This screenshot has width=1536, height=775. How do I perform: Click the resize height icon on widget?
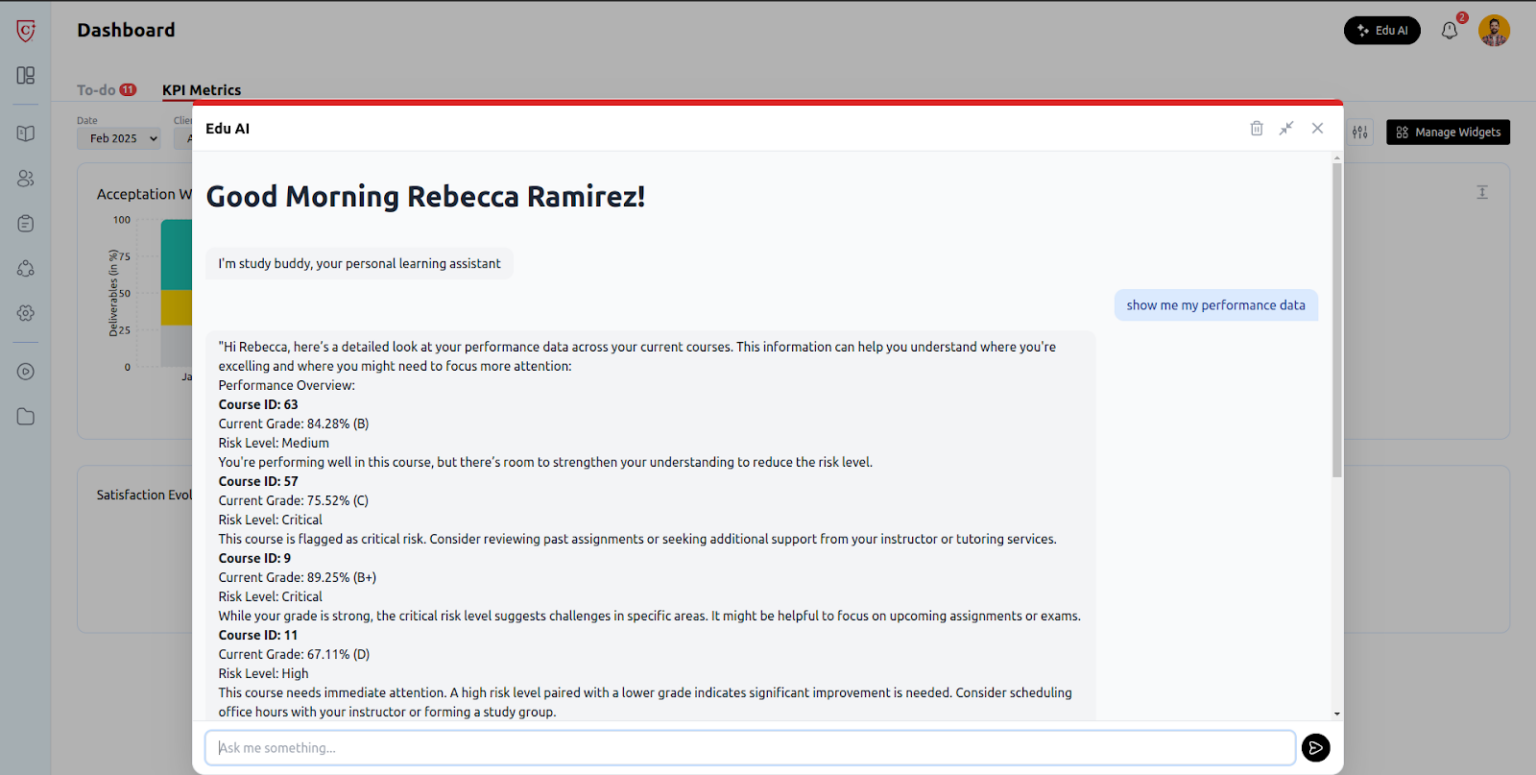coord(1482,192)
